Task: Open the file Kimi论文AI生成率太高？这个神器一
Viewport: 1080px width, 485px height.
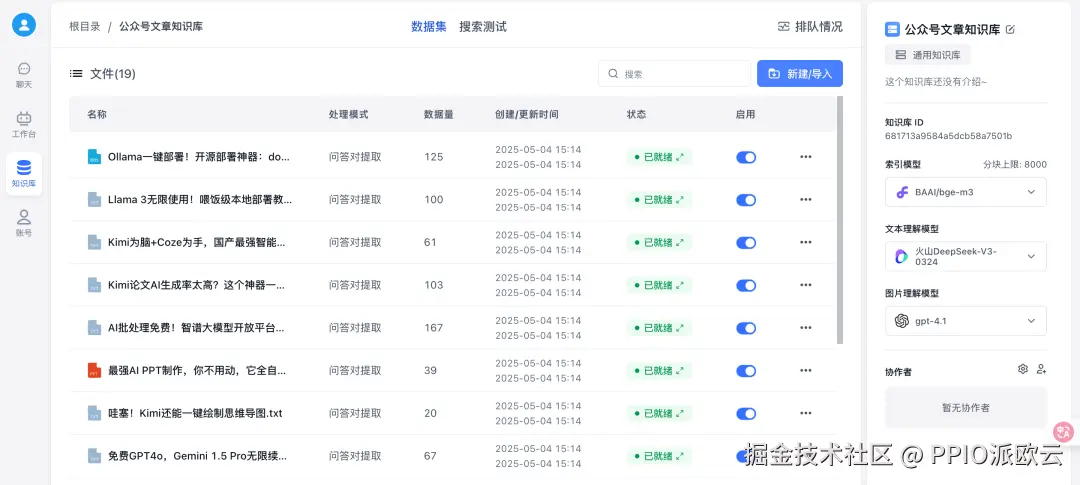Action: tap(196, 285)
